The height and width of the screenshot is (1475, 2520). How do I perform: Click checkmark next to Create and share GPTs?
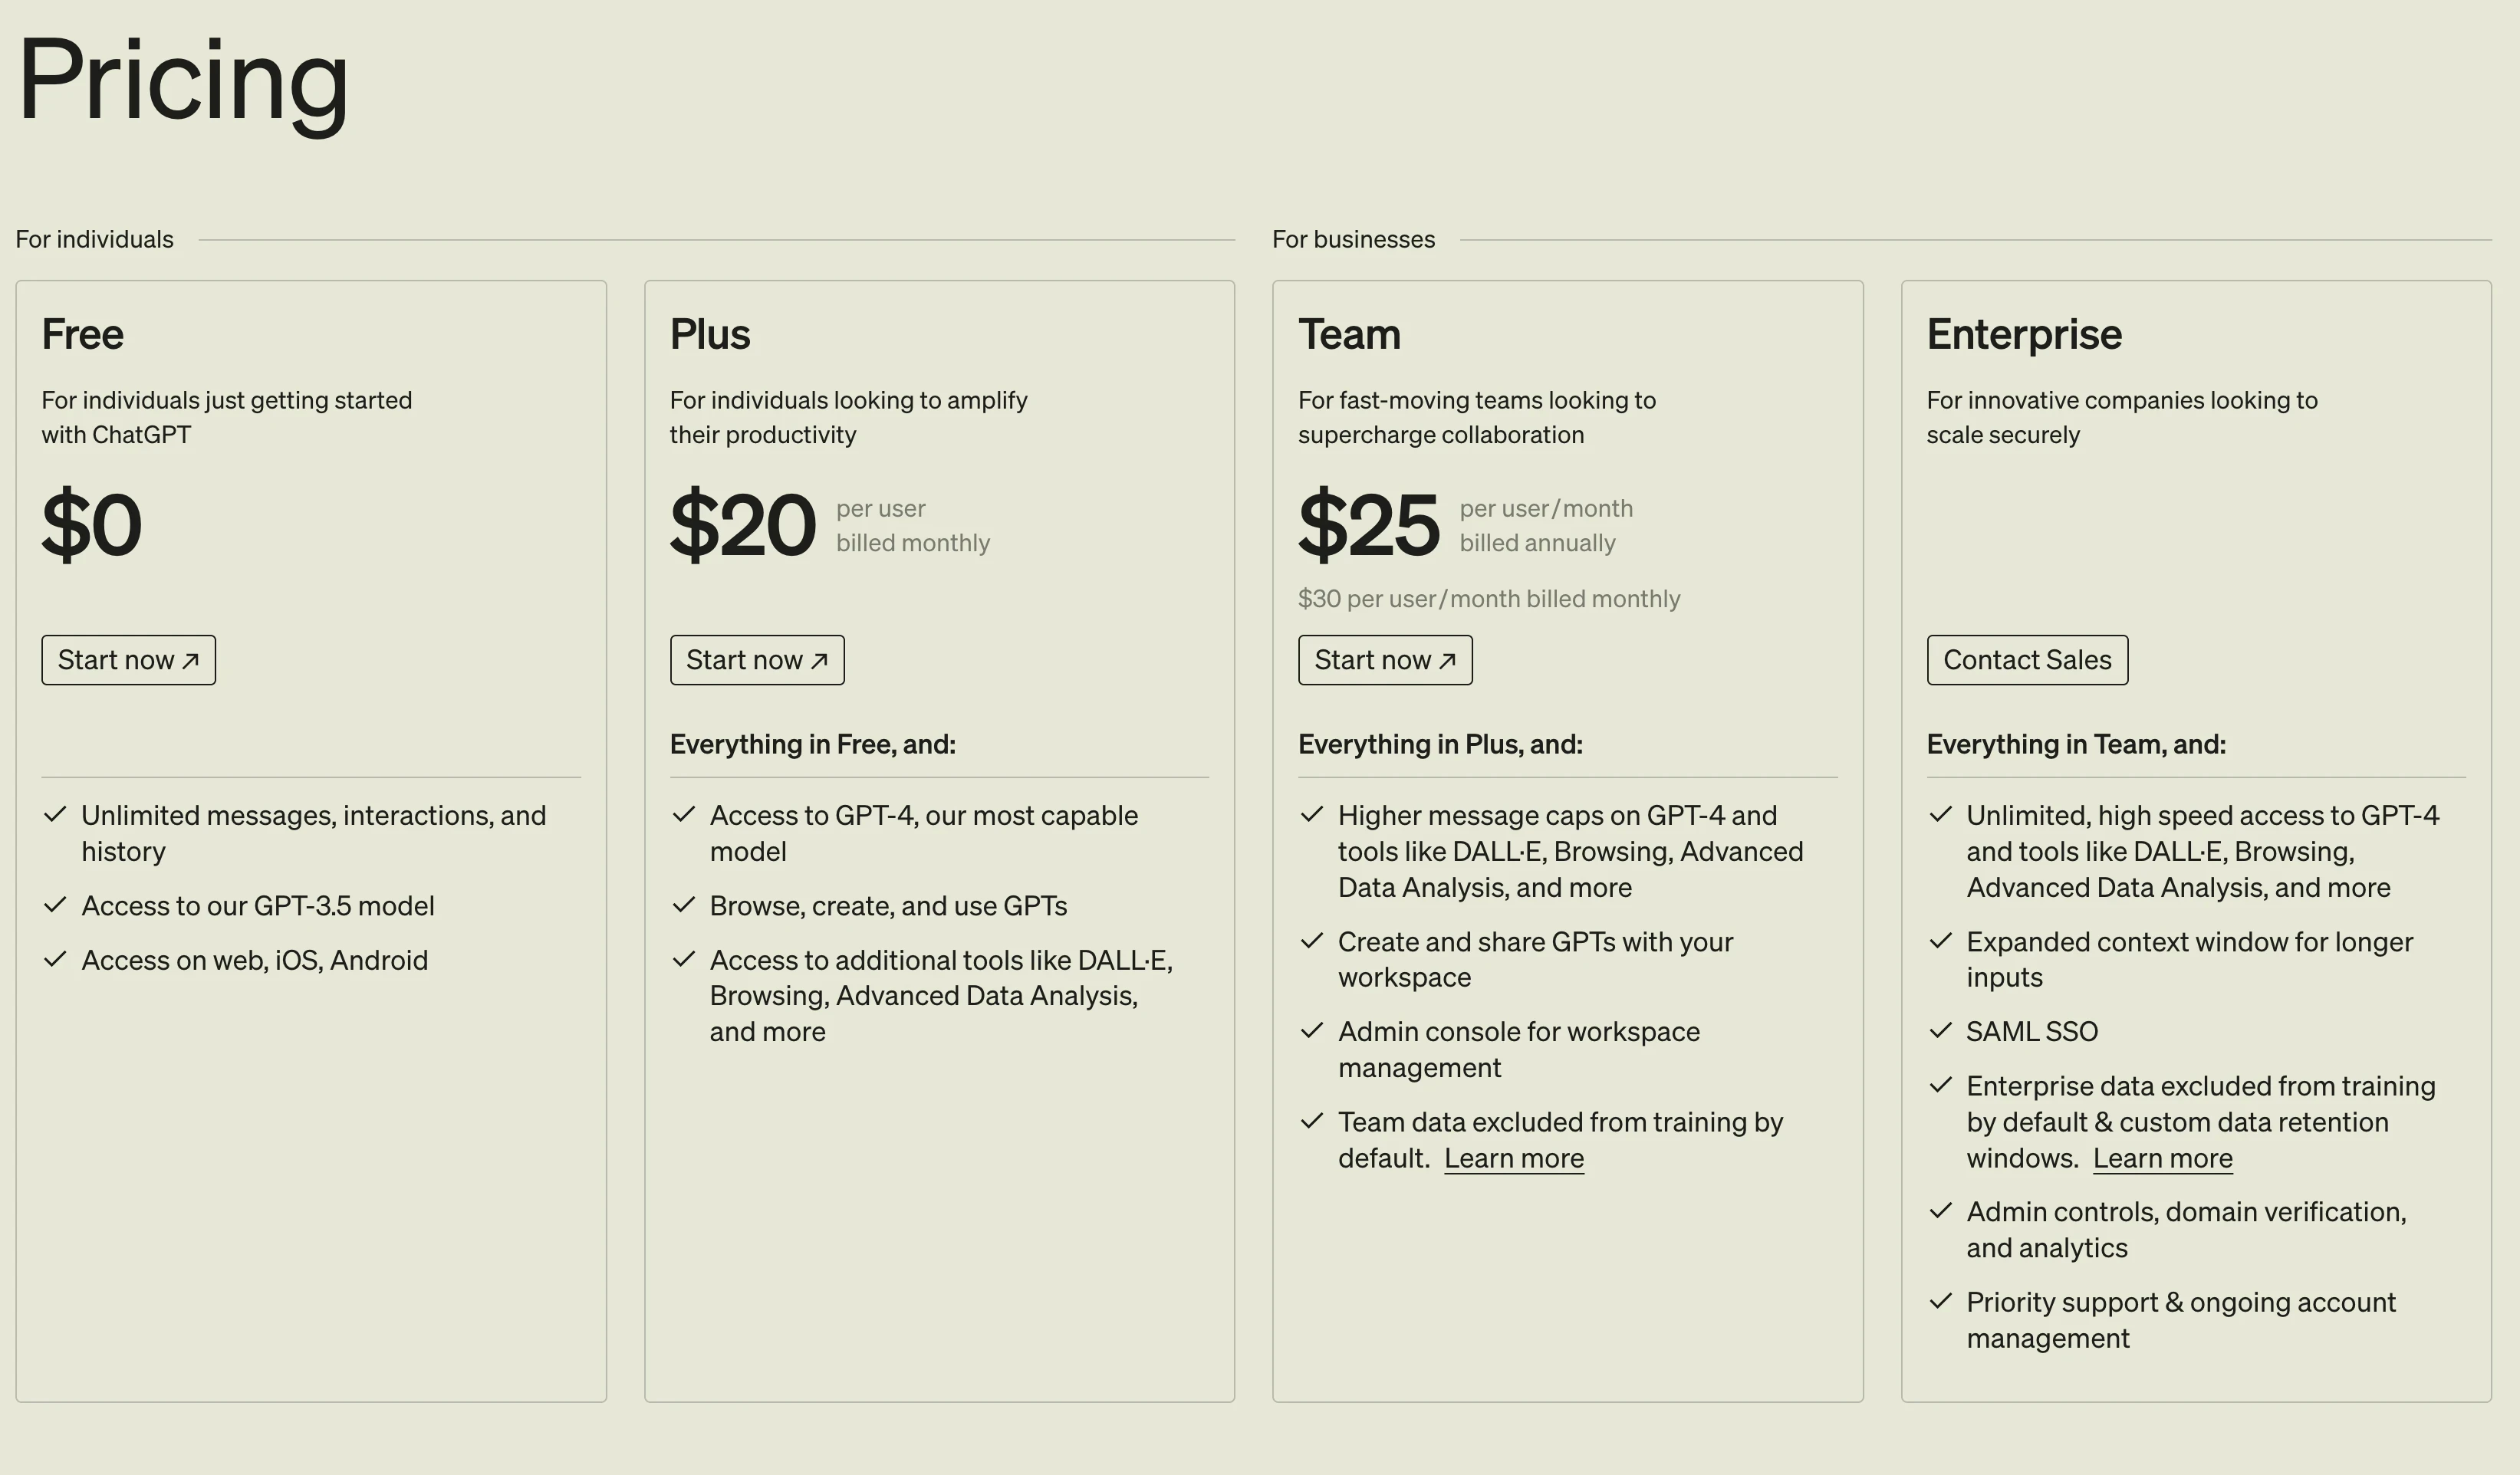click(1312, 941)
